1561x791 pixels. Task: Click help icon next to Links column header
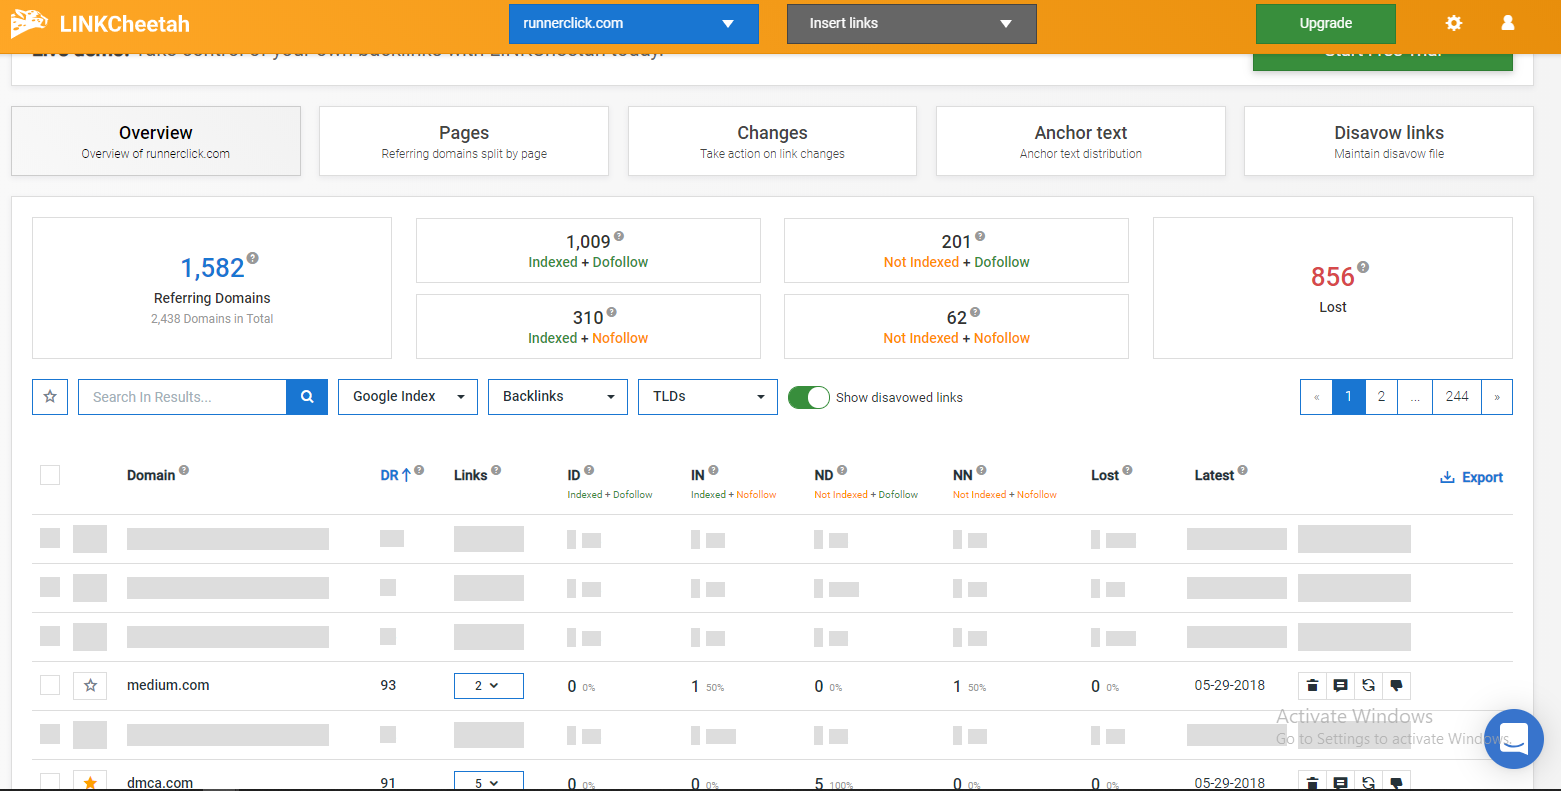point(496,470)
